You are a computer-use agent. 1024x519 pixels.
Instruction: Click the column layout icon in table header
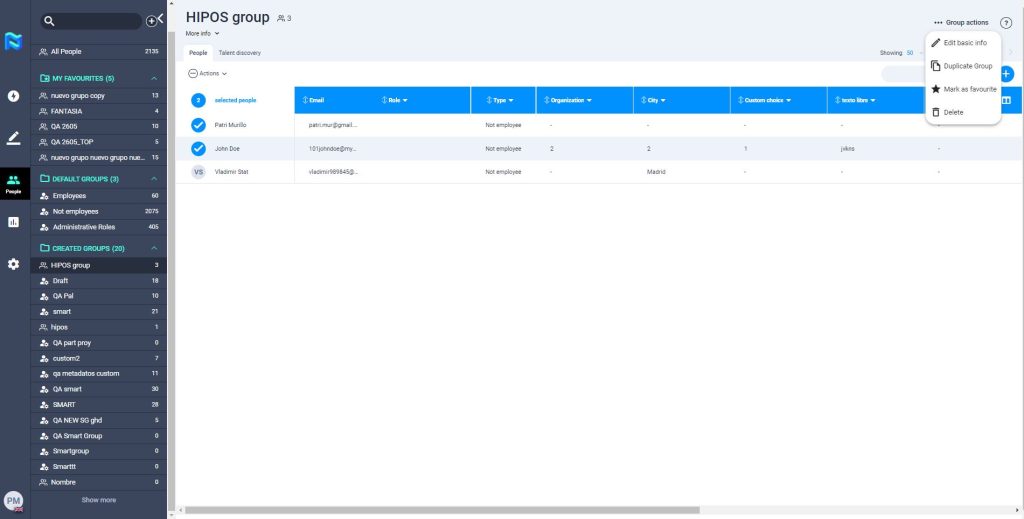tap(1006, 100)
